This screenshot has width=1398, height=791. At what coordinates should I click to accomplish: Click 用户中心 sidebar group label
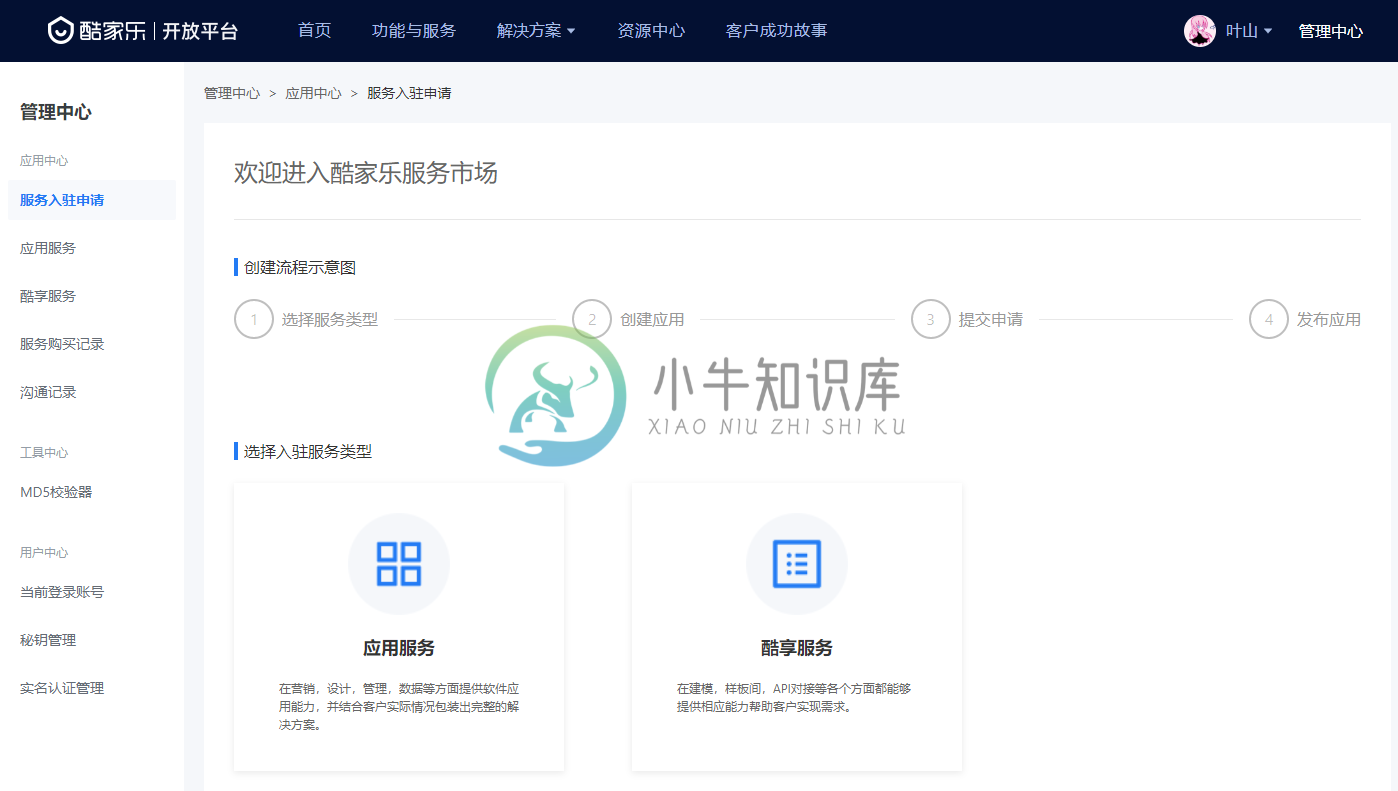(x=44, y=553)
